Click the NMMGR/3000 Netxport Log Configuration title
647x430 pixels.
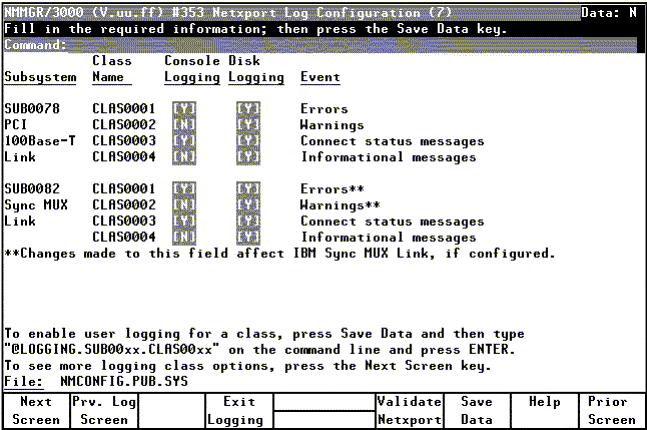pyautogui.click(x=228, y=13)
